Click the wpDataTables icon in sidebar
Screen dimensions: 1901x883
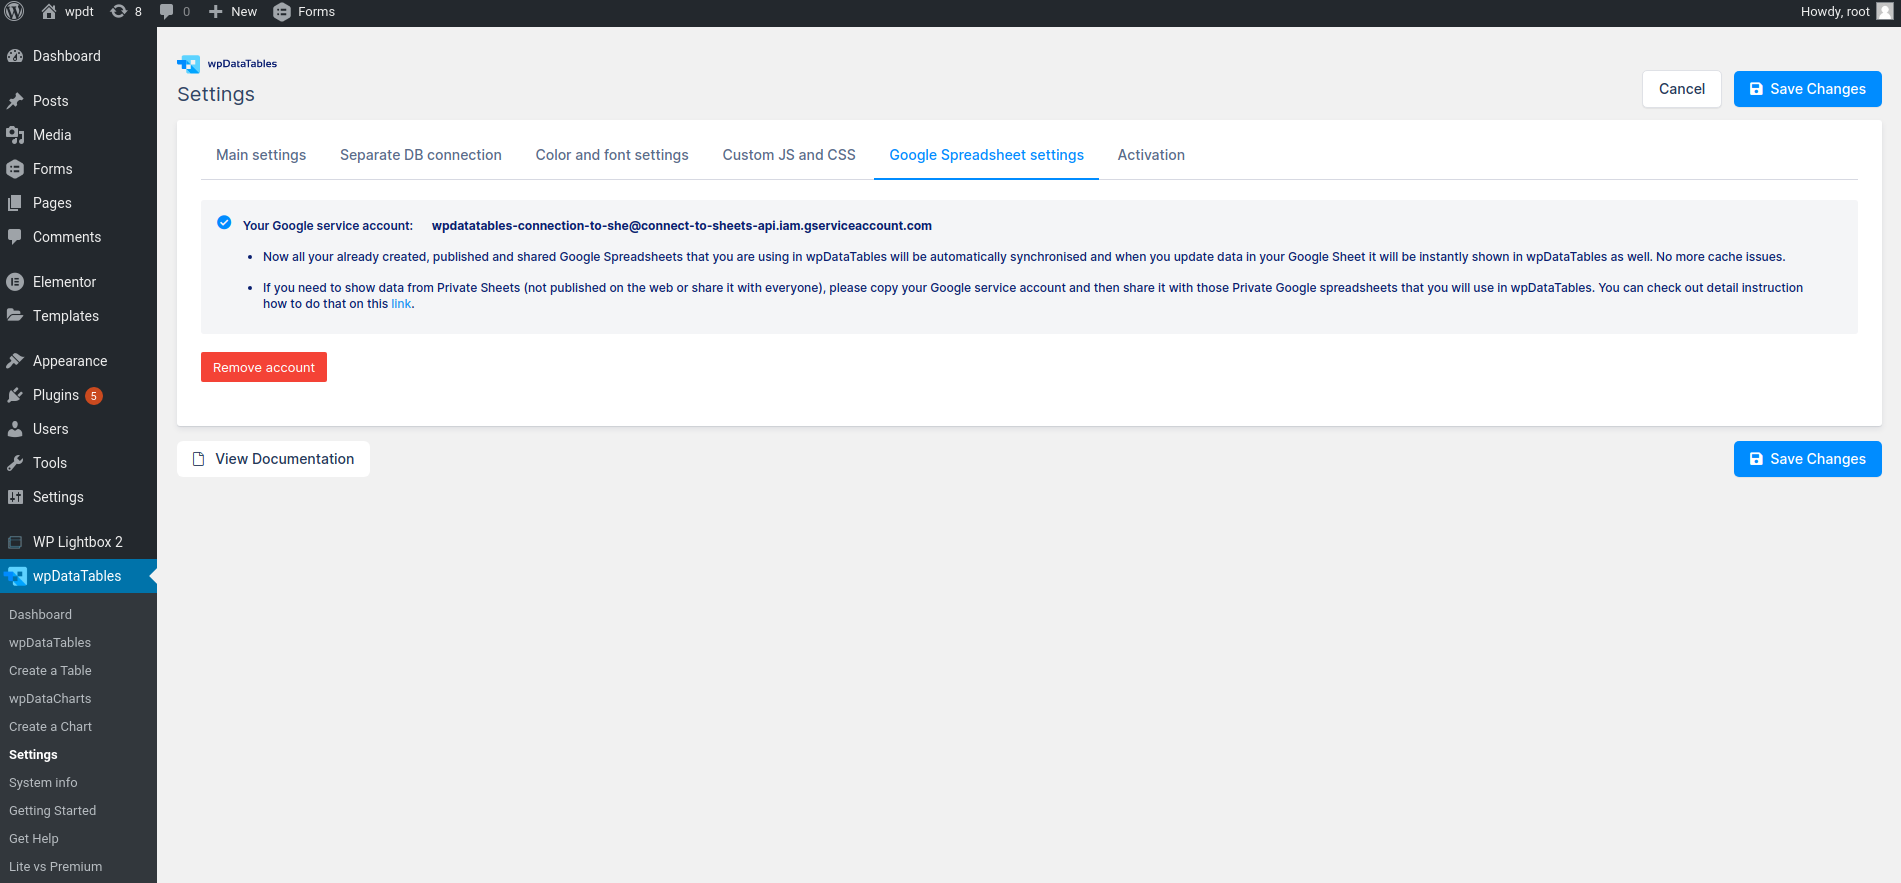tap(16, 576)
